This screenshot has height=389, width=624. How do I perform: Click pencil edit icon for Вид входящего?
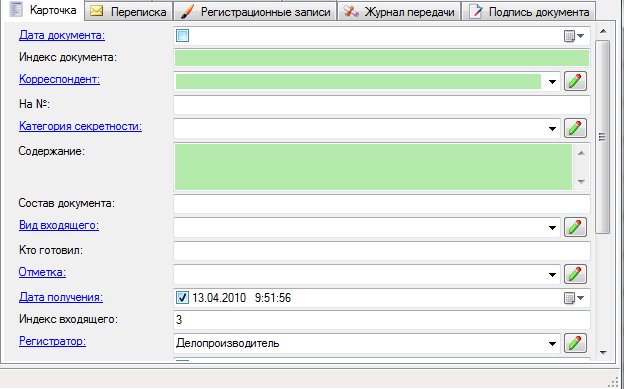[575, 227]
